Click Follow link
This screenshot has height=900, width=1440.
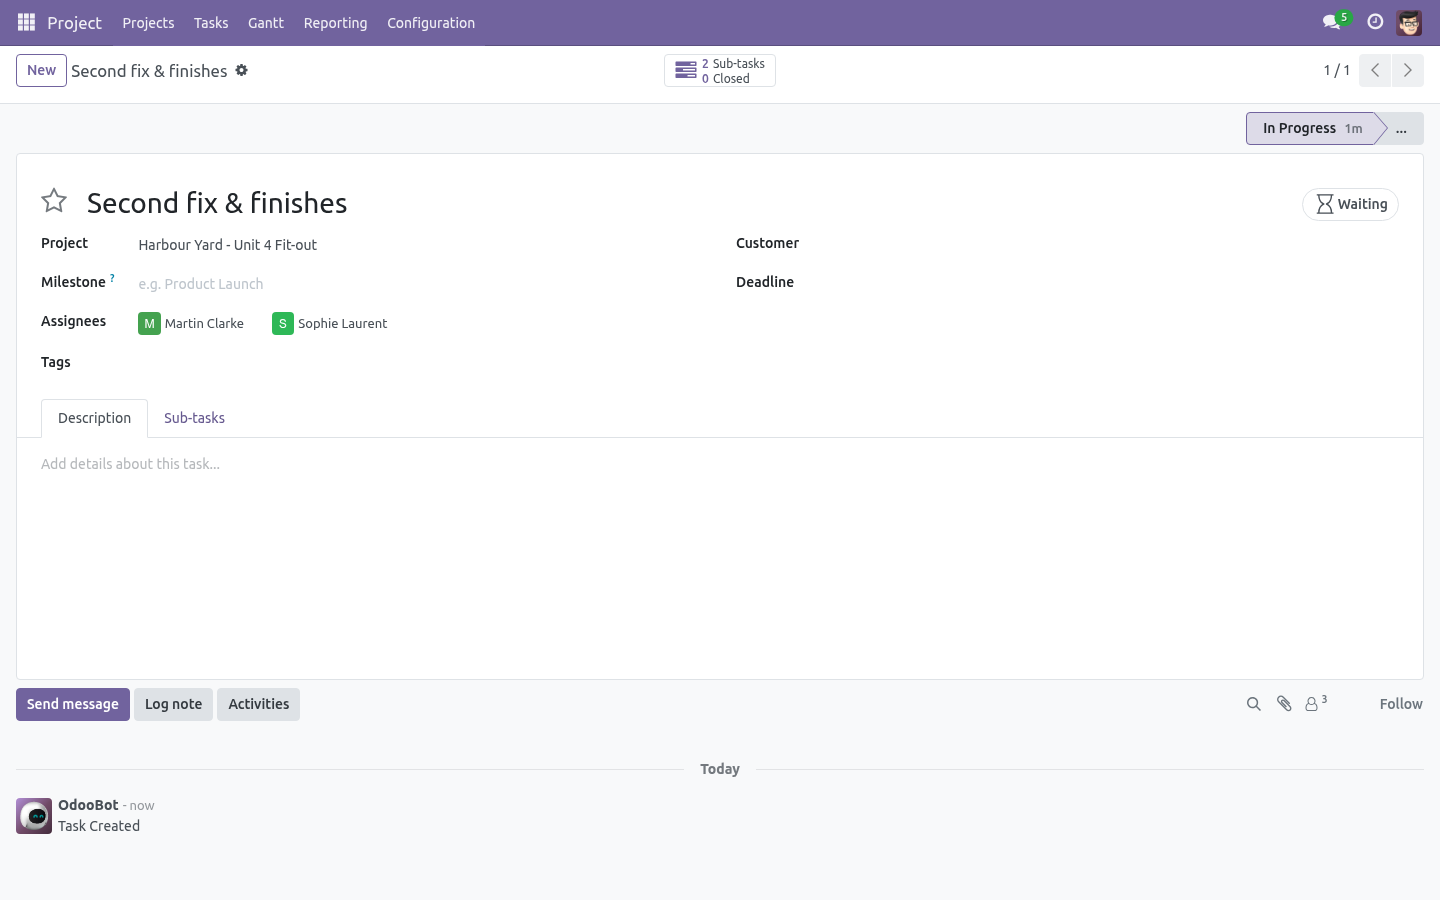[x=1400, y=704]
